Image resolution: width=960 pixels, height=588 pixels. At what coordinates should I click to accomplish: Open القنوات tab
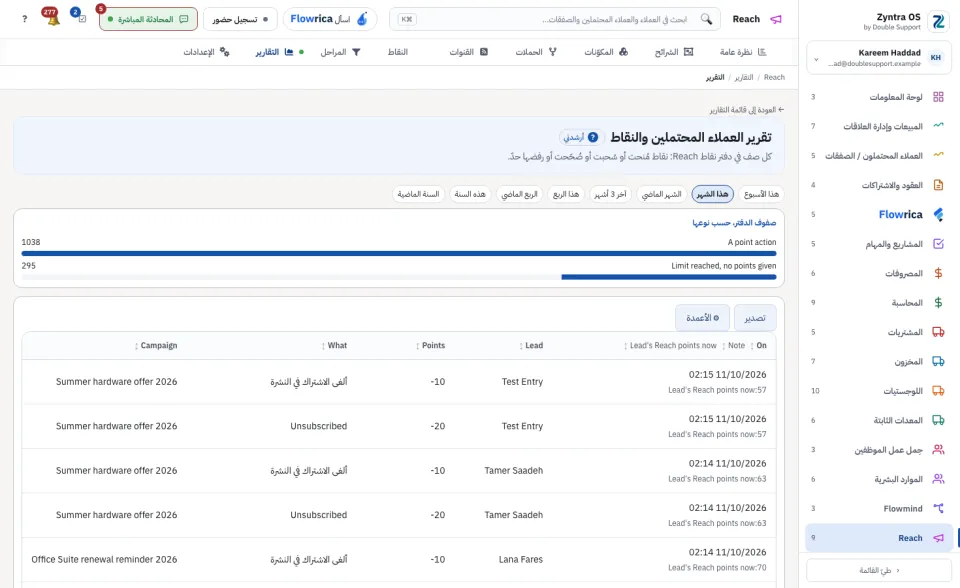tap(468, 52)
